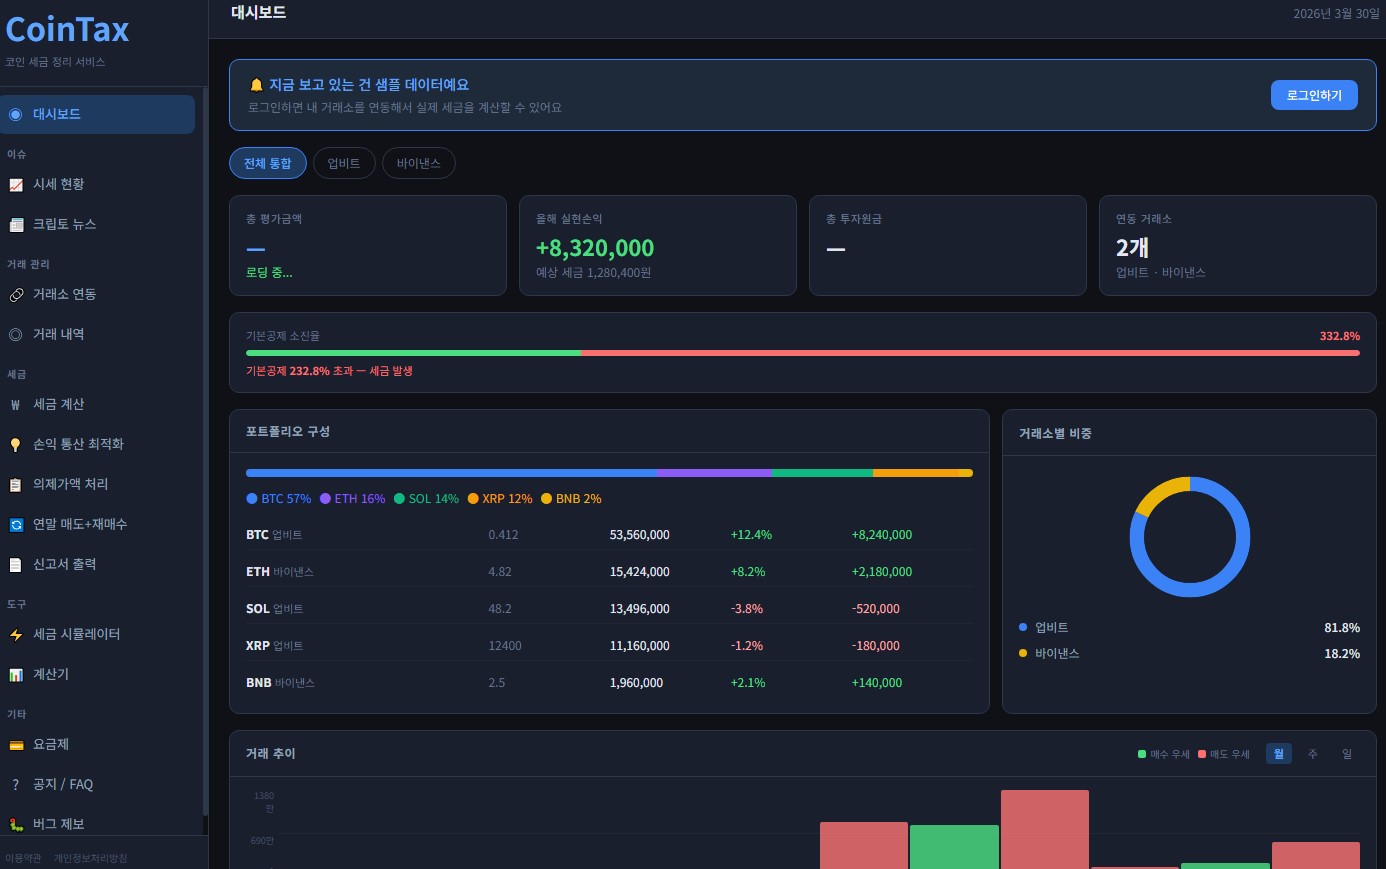Open 공지 / FAQ page
1386x869 pixels.
[x=98, y=784]
